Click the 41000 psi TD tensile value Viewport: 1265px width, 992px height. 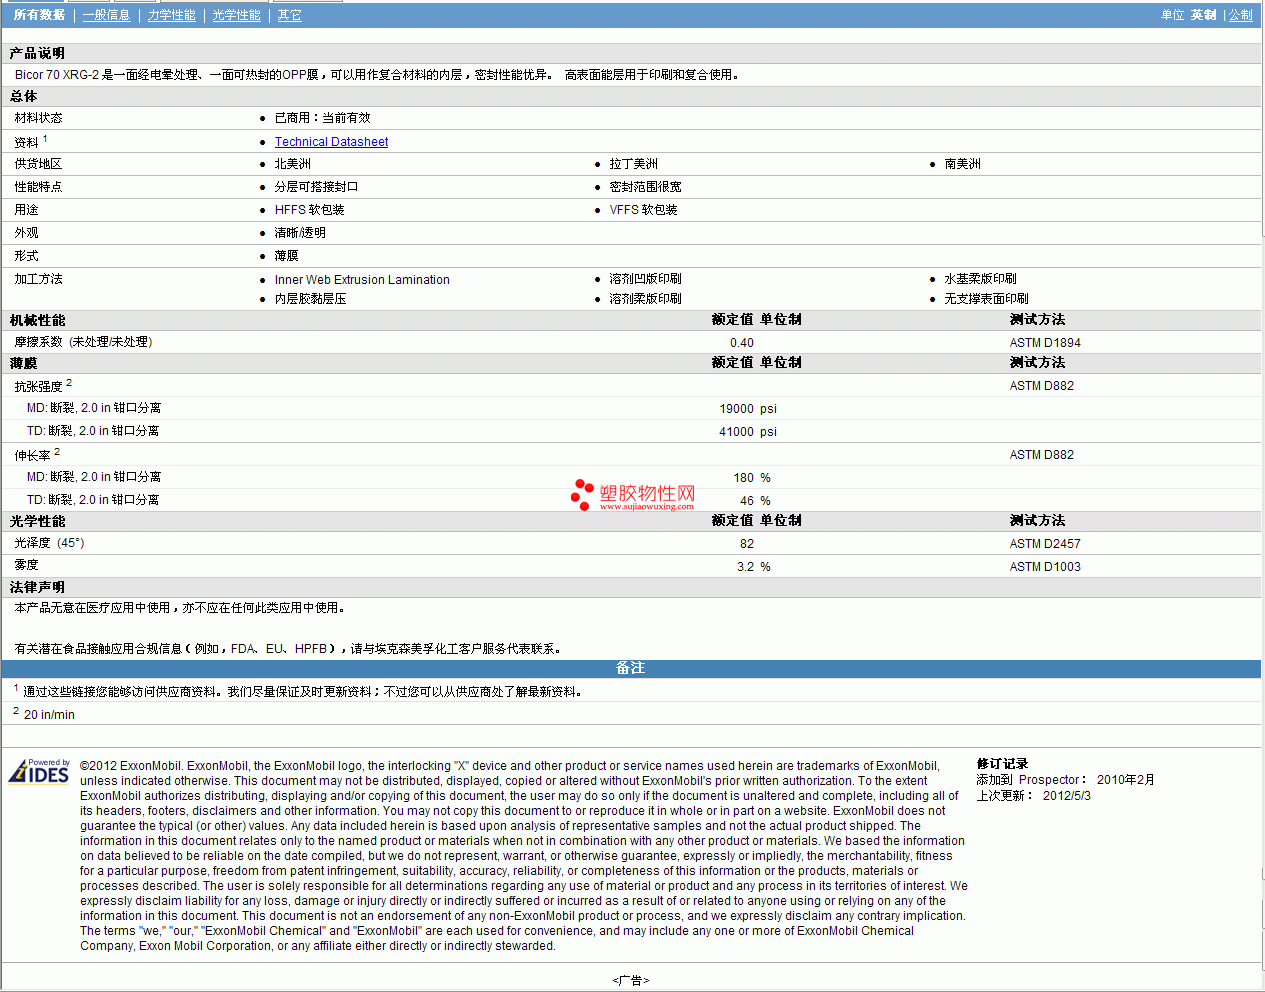click(748, 432)
